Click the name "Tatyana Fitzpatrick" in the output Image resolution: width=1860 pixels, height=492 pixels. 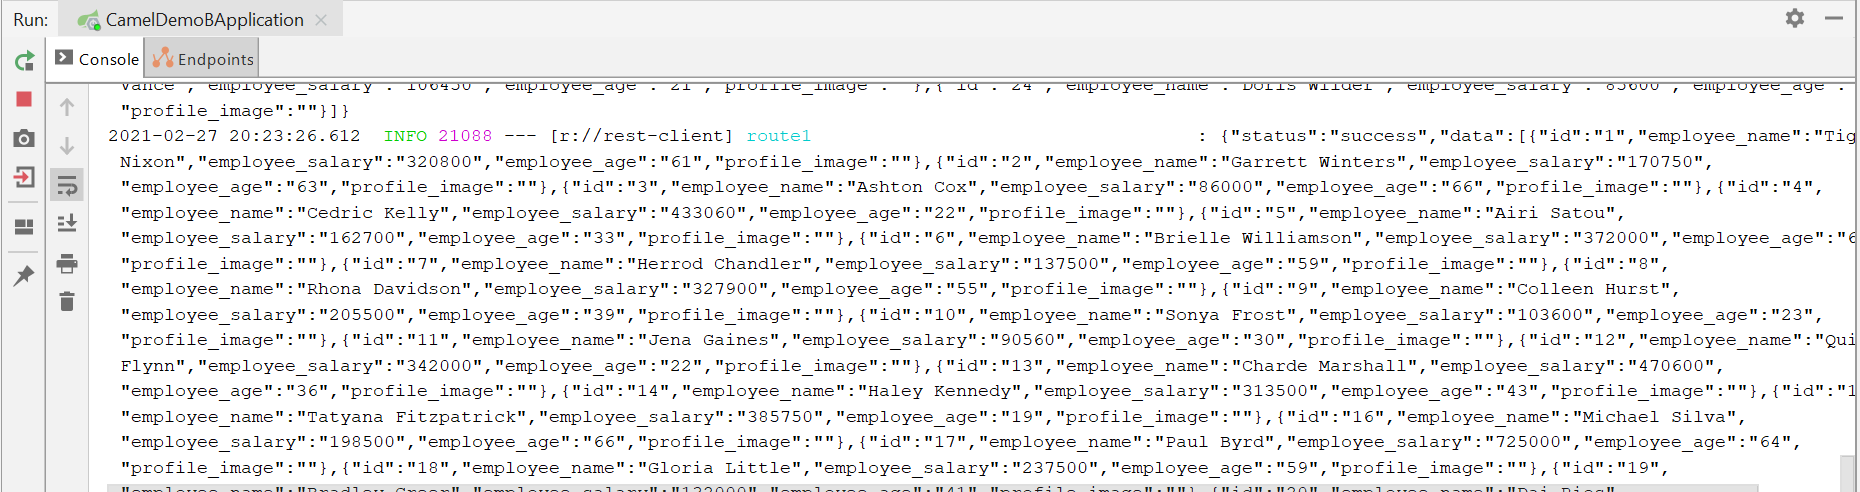pyautogui.click(x=412, y=417)
